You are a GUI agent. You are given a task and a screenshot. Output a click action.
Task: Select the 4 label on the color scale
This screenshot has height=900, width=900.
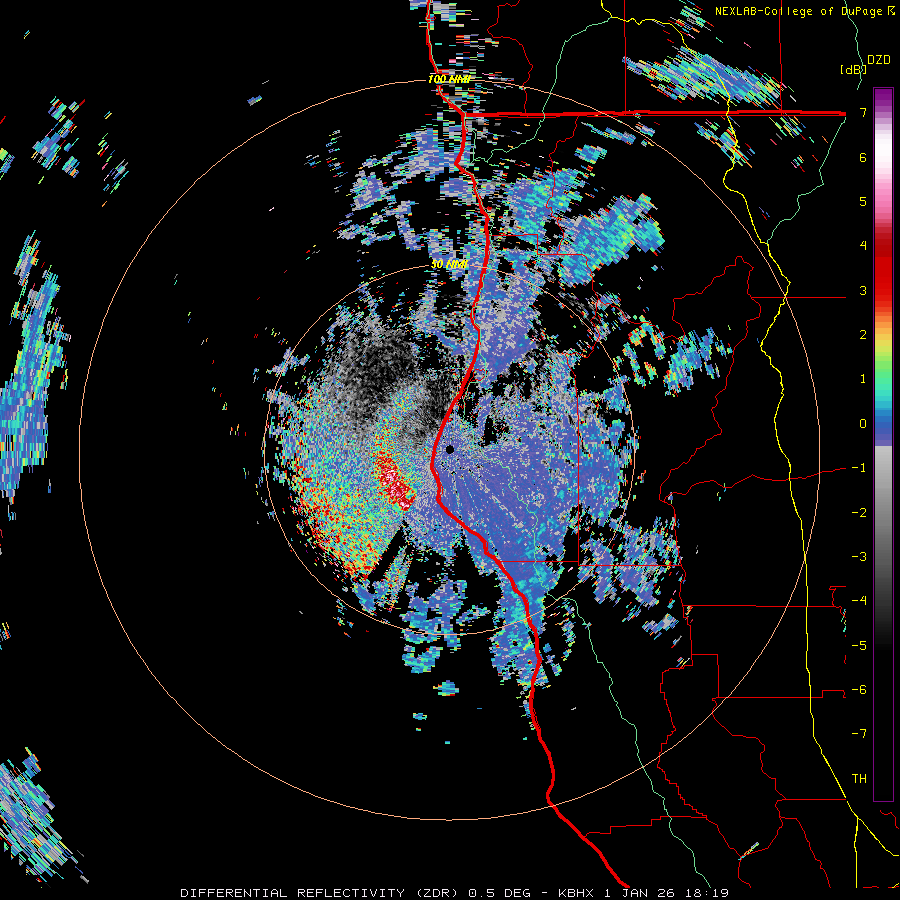[x=863, y=246]
